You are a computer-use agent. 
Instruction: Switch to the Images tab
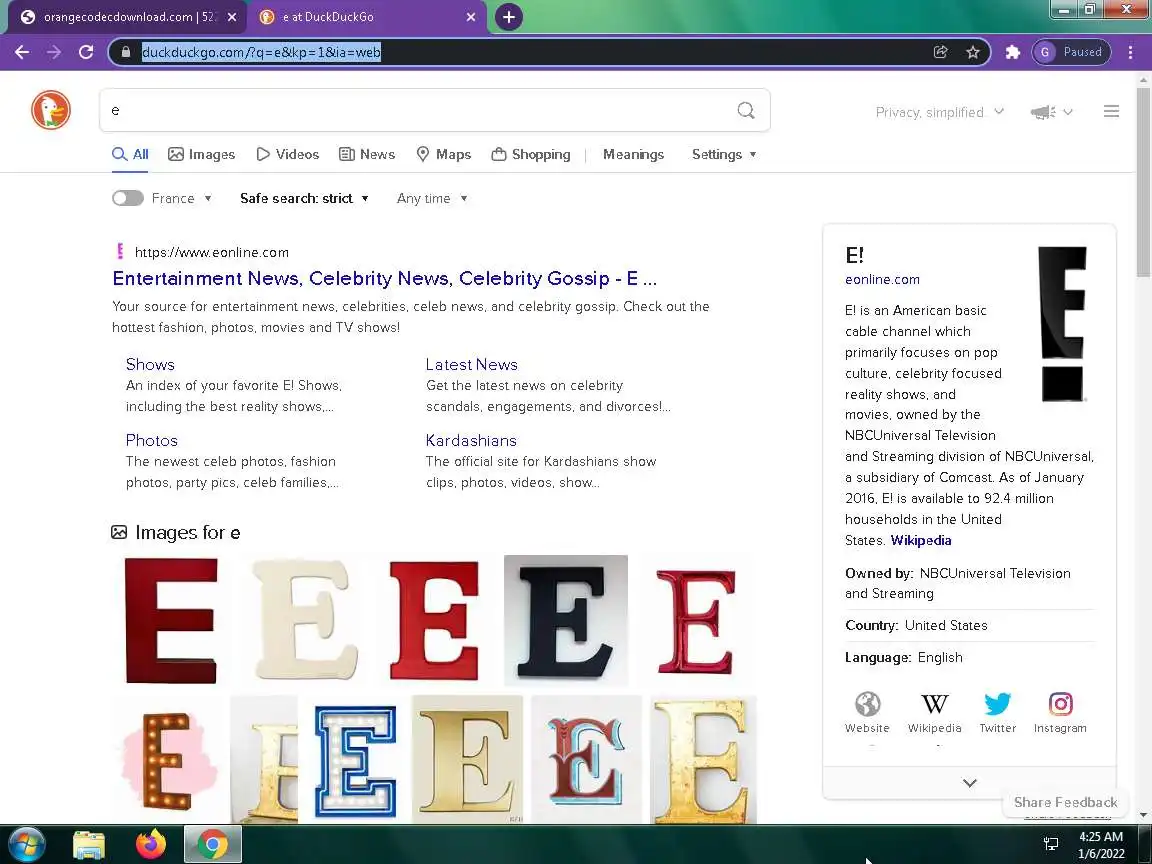[201, 154]
